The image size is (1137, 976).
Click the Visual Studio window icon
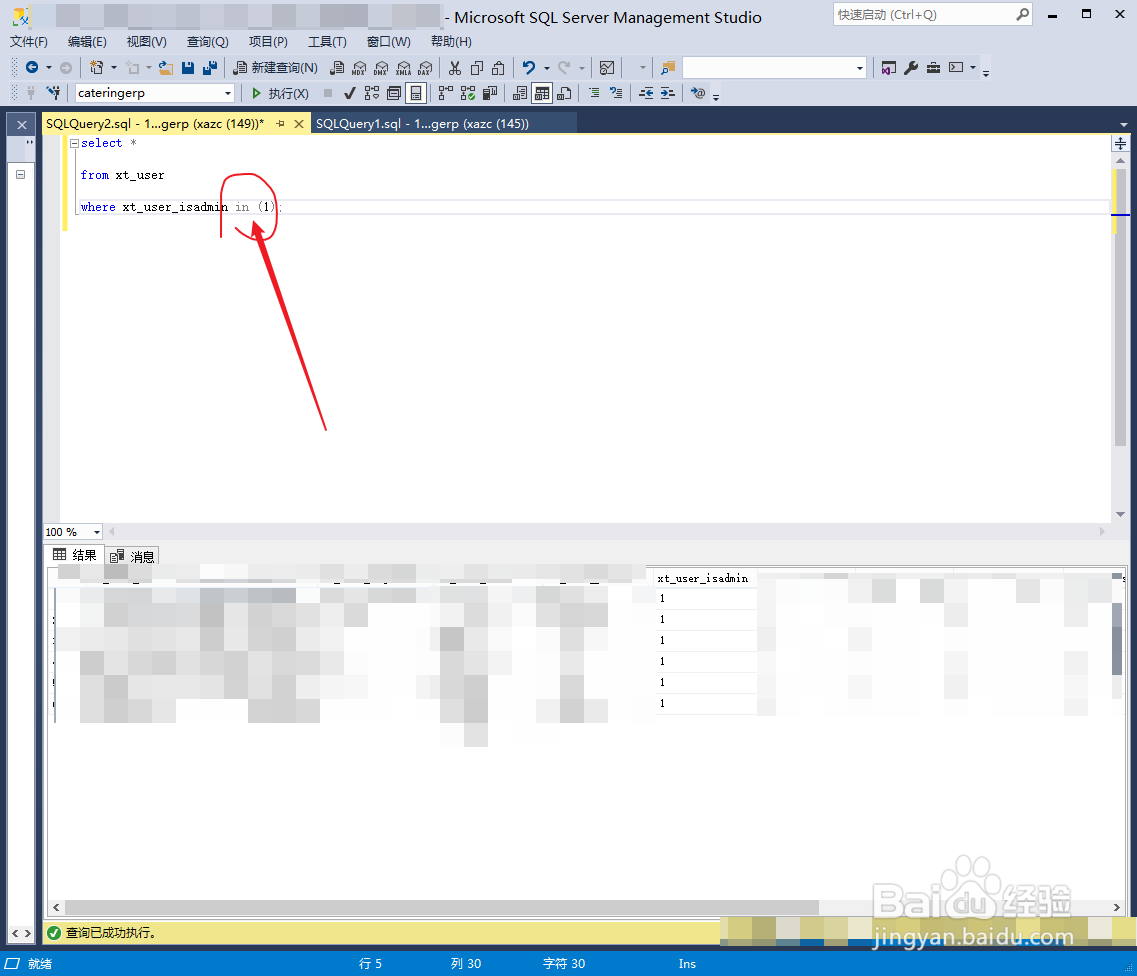888,67
